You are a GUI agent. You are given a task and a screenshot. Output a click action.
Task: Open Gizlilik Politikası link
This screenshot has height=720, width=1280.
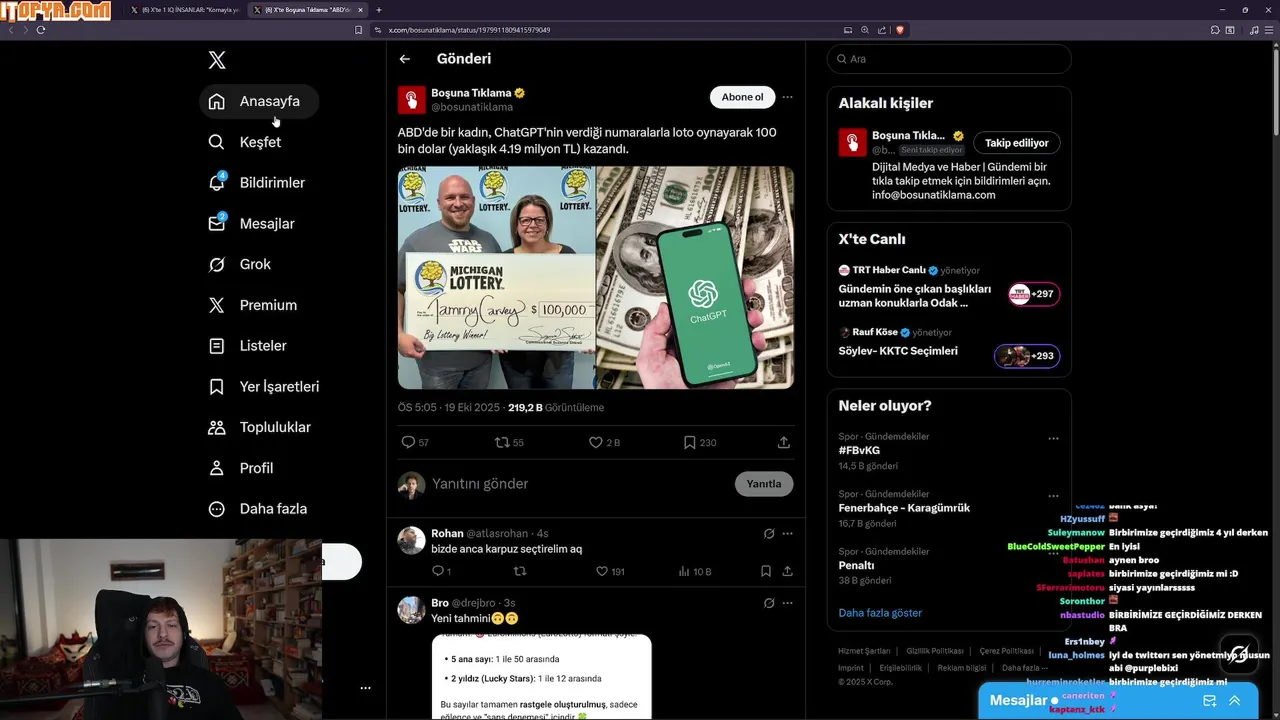click(935, 651)
